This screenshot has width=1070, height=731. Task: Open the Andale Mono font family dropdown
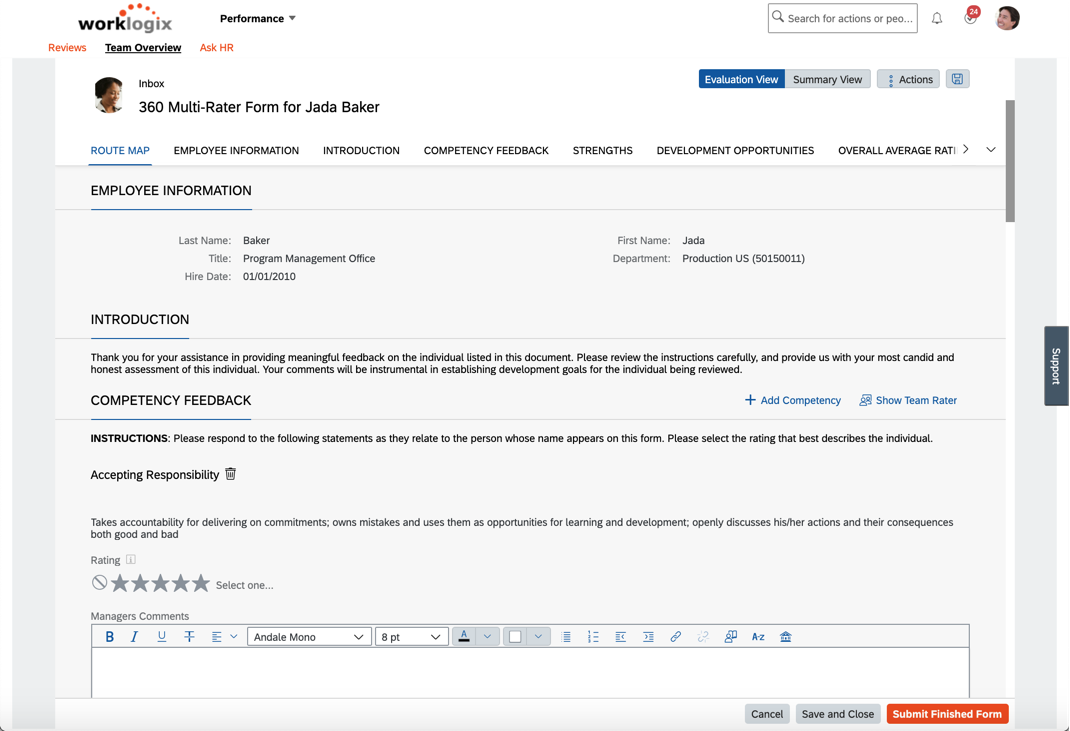(x=309, y=636)
